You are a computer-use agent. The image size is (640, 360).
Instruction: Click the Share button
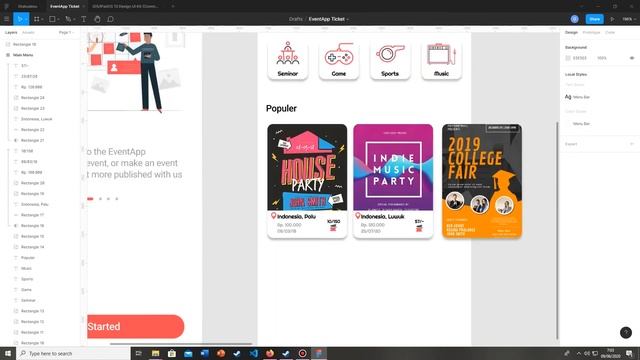[x=595, y=19]
